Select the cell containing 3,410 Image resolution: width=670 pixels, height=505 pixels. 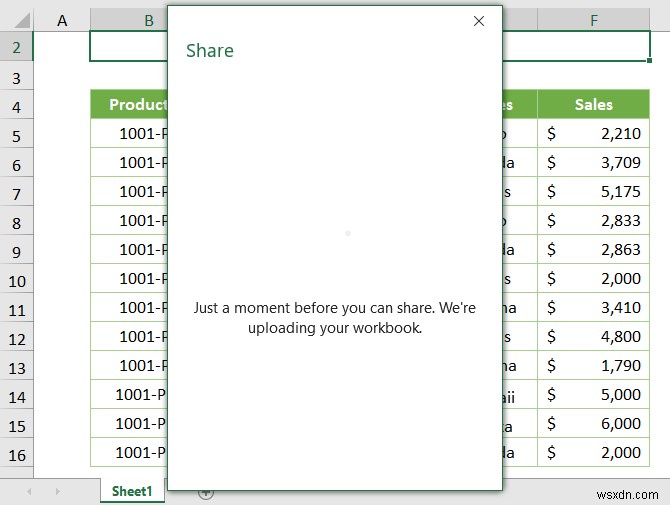point(594,307)
